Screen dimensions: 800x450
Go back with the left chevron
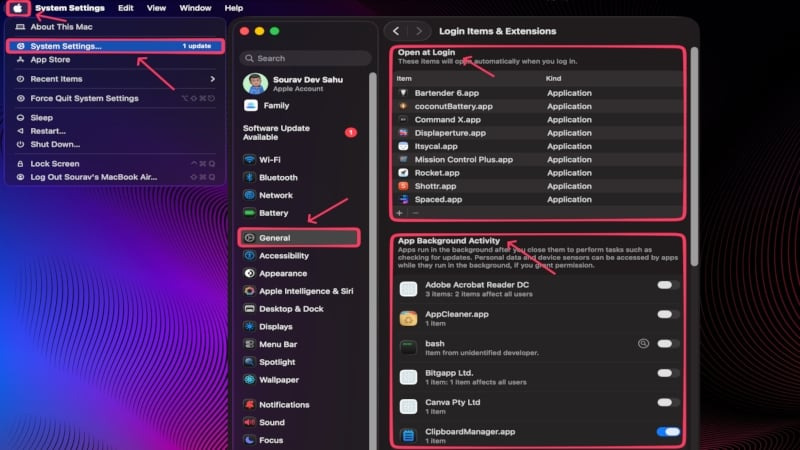[396, 31]
